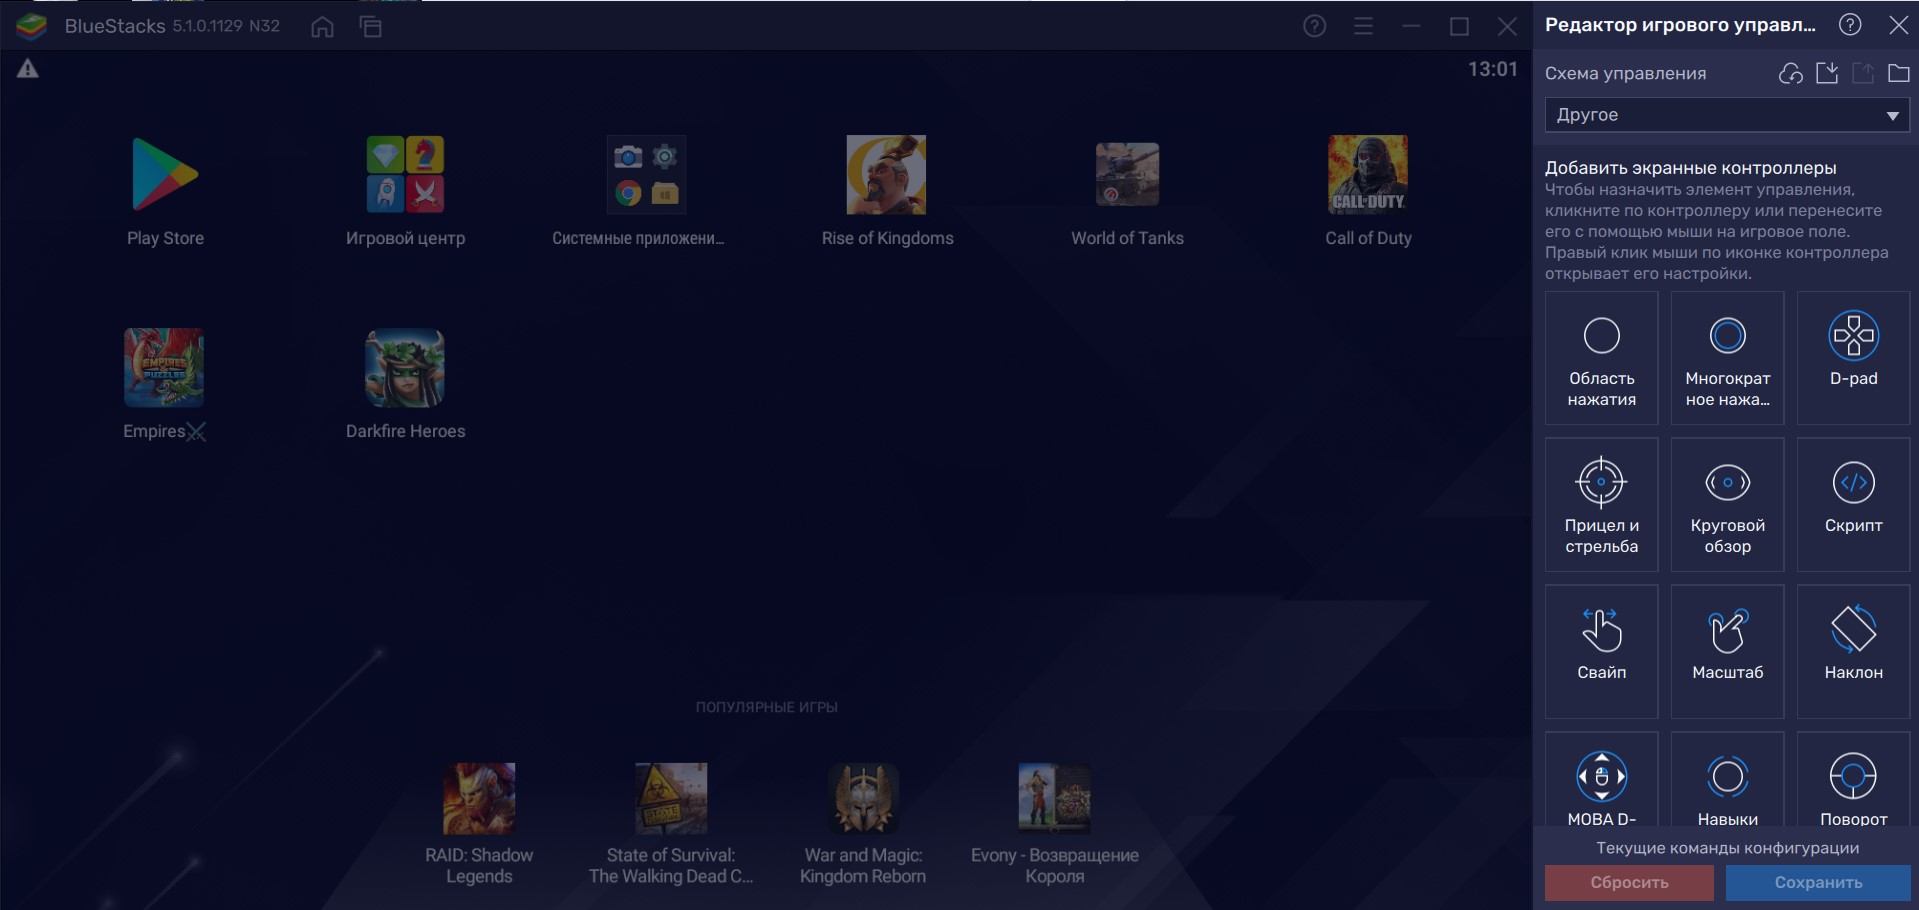Add the Область нажатия tap controller
1919x910 pixels.
[x=1601, y=357]
